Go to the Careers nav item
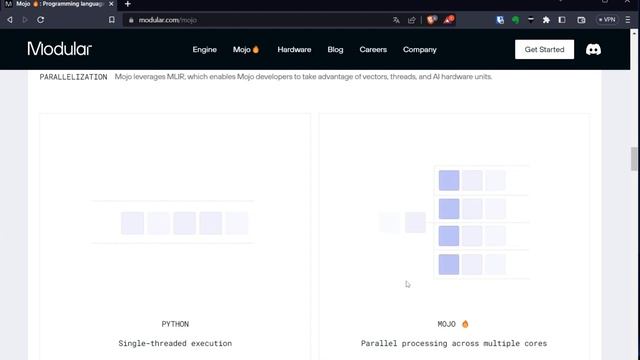The height and width of the screenshot is (360, 640). 373,49
